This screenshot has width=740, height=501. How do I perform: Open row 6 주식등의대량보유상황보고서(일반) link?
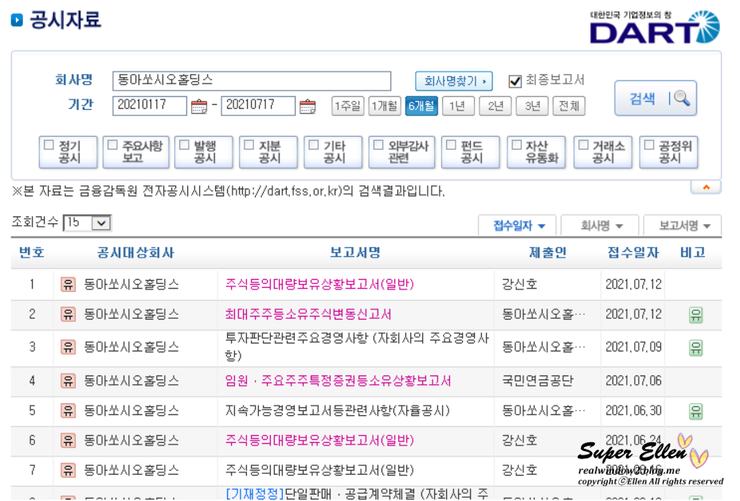tap(320, 441)
